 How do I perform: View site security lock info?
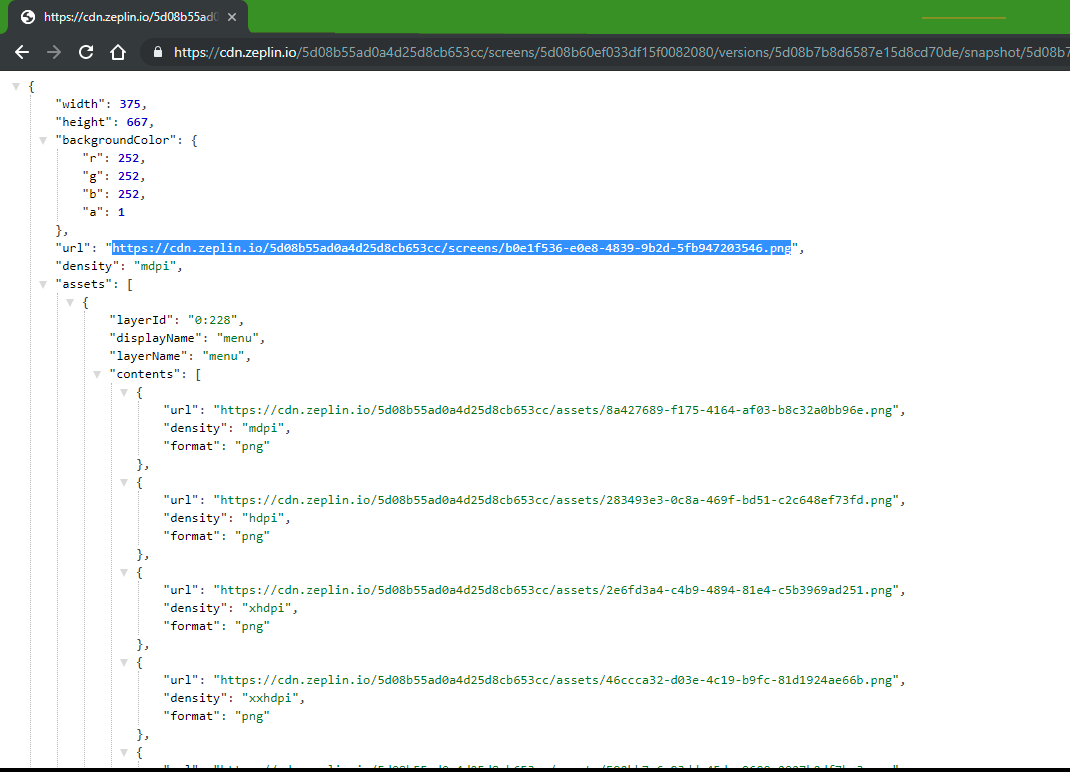pos(158,52)
